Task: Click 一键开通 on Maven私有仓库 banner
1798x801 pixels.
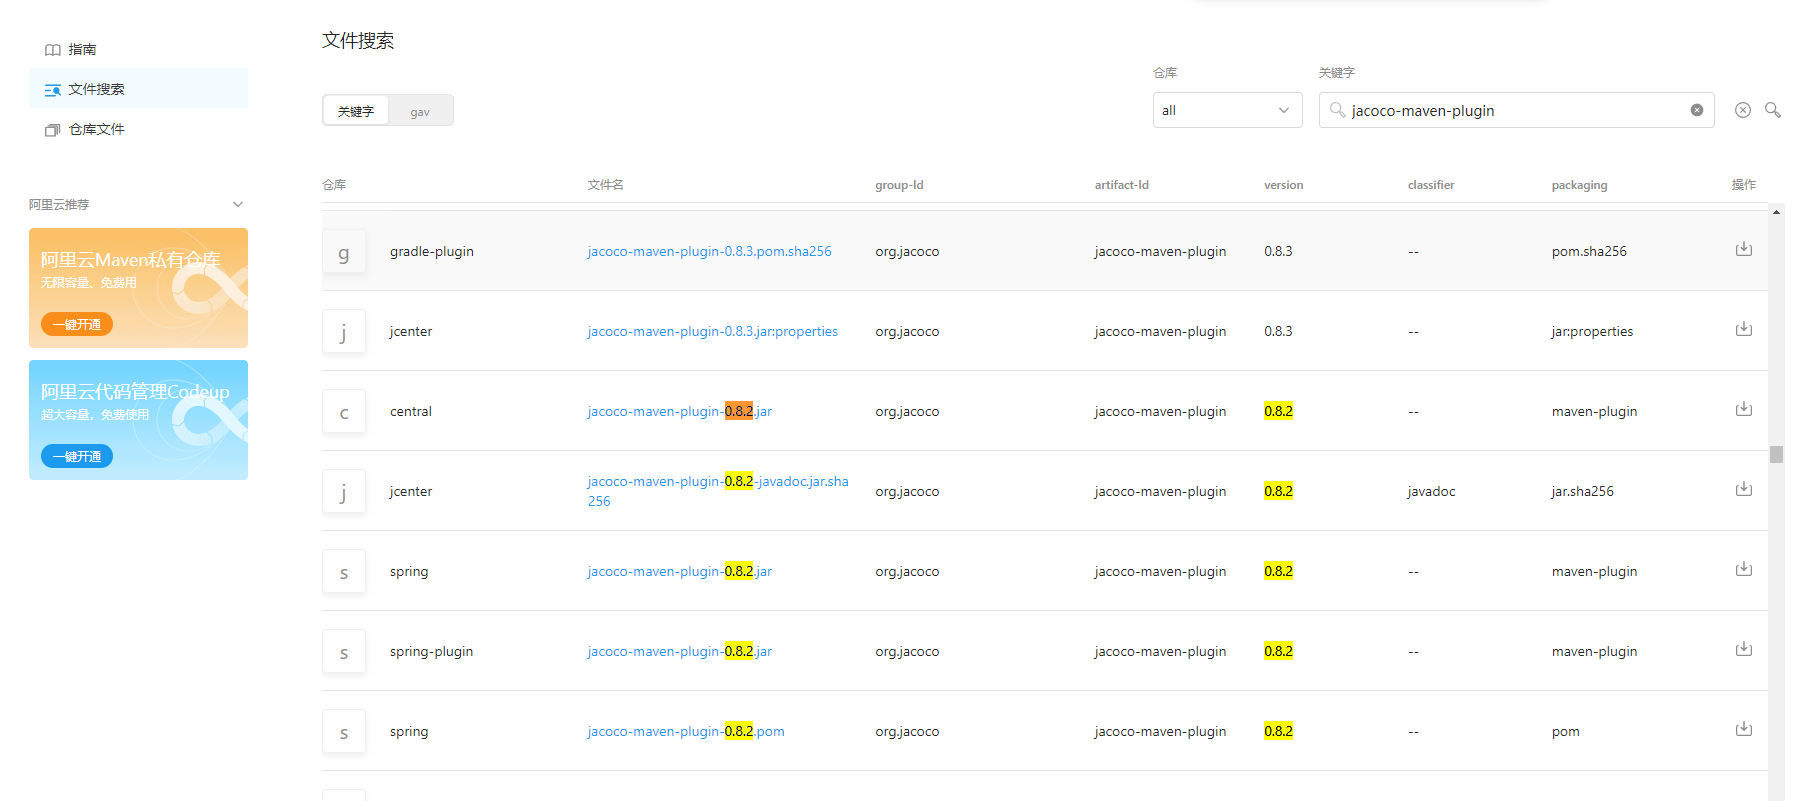Action: pos(77,324)
